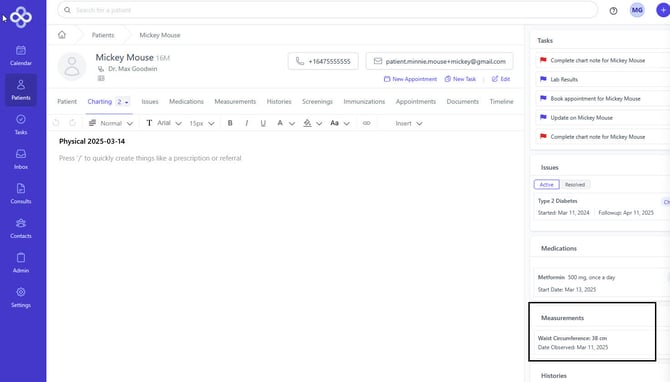Open Update on Mickey Mouse task
The height and width of the screenshot is (382, 670).
(602, 117)
